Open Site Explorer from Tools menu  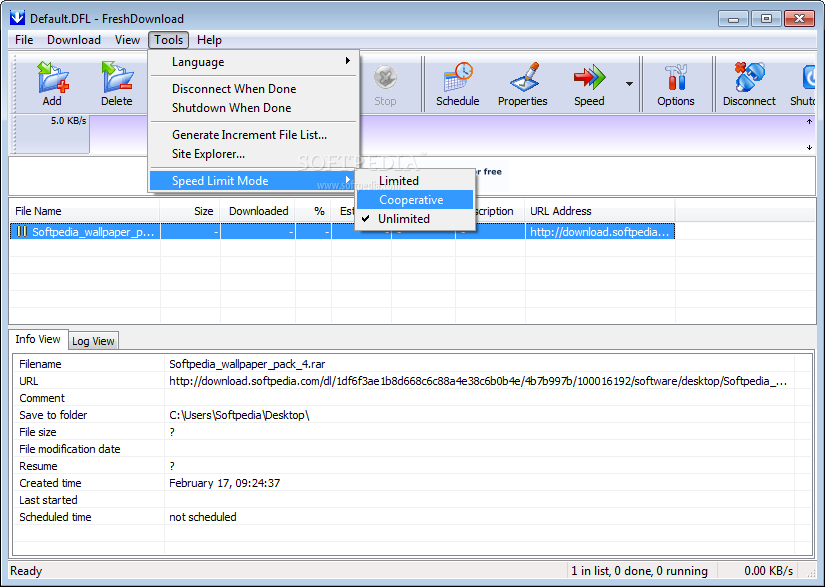click(254, 154)
